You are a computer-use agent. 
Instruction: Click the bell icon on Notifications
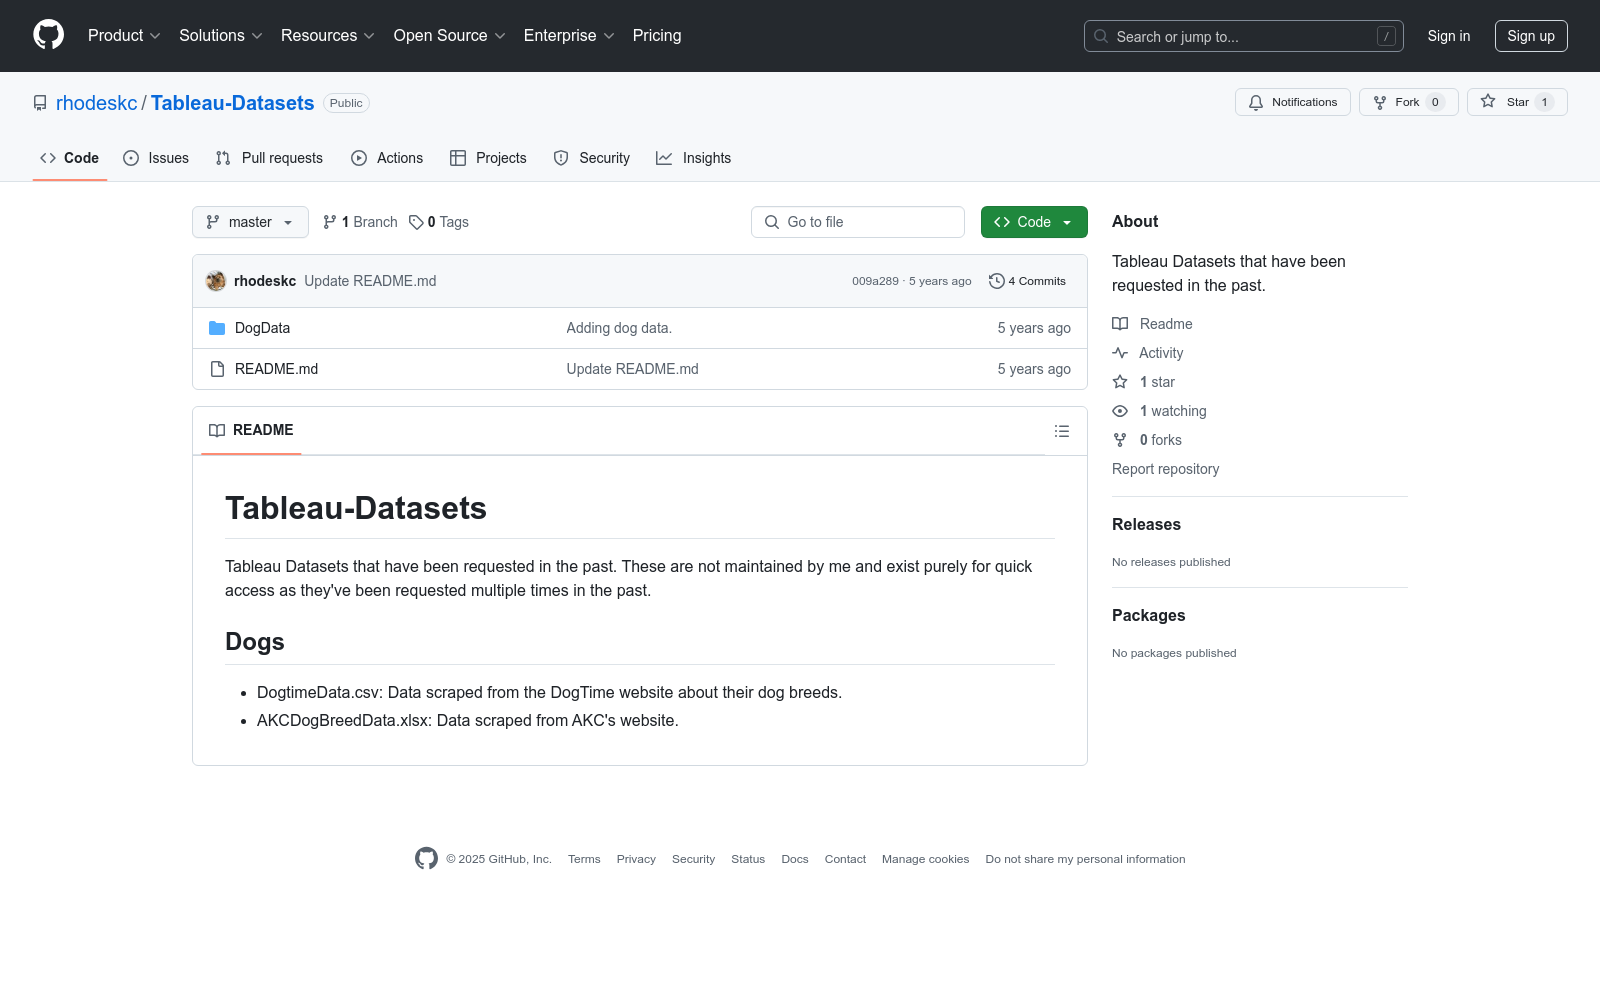click(x=1256, y=102)
